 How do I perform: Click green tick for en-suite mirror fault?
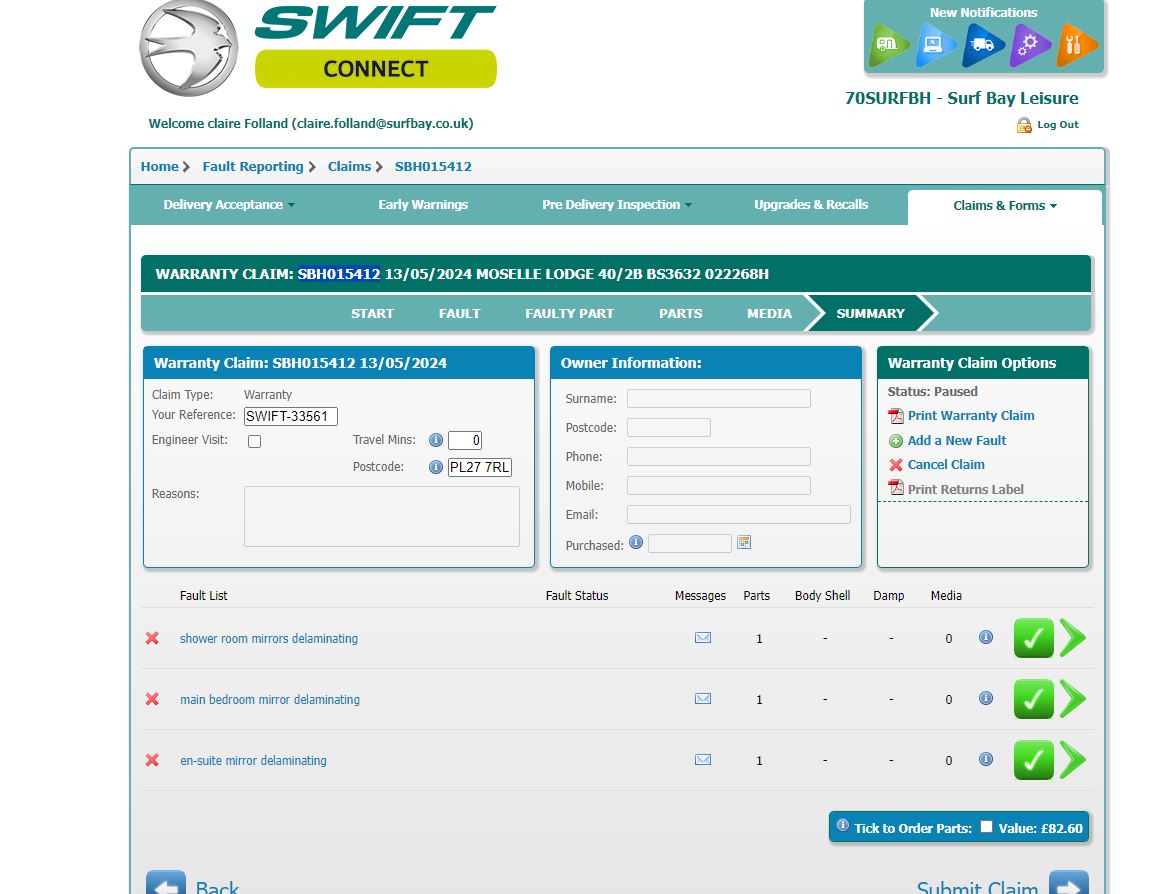[1033, 761]
